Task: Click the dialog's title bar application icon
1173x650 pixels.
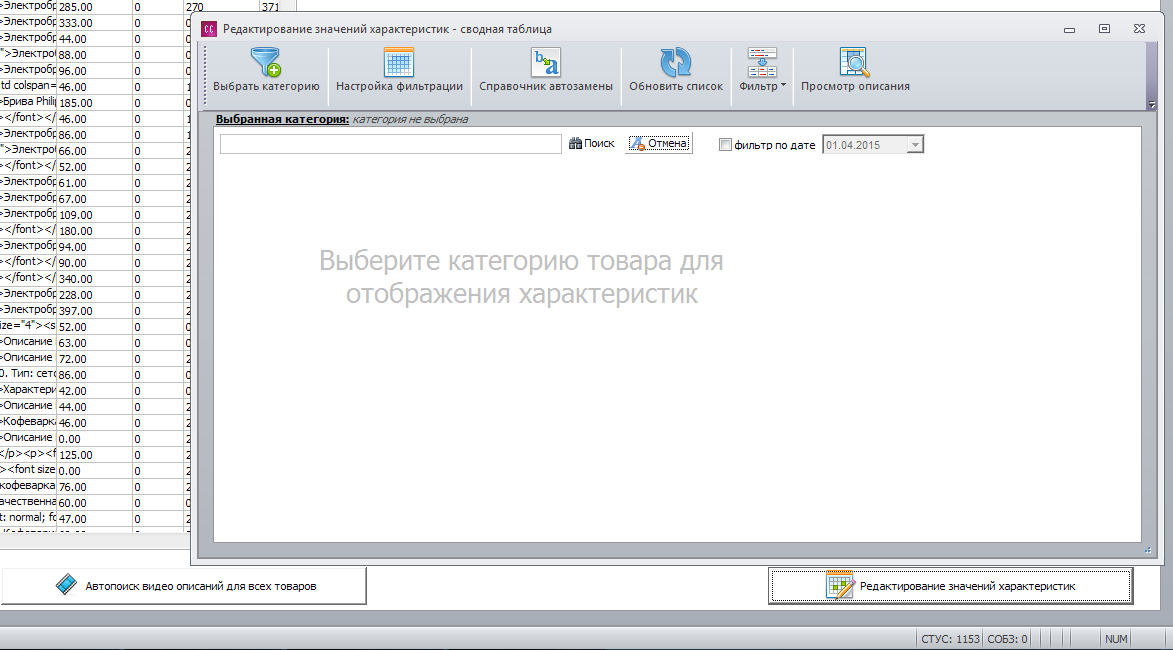Action: 209,29
